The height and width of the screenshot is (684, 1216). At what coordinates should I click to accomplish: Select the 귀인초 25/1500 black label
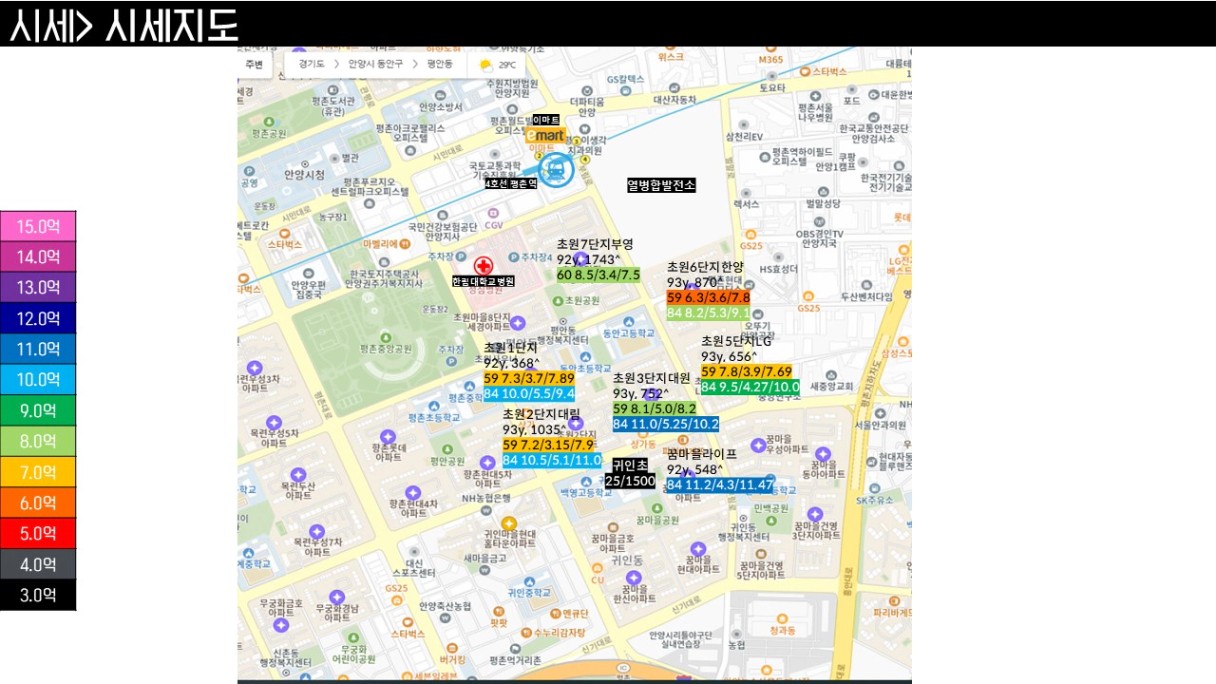click(x=630, y=473)
